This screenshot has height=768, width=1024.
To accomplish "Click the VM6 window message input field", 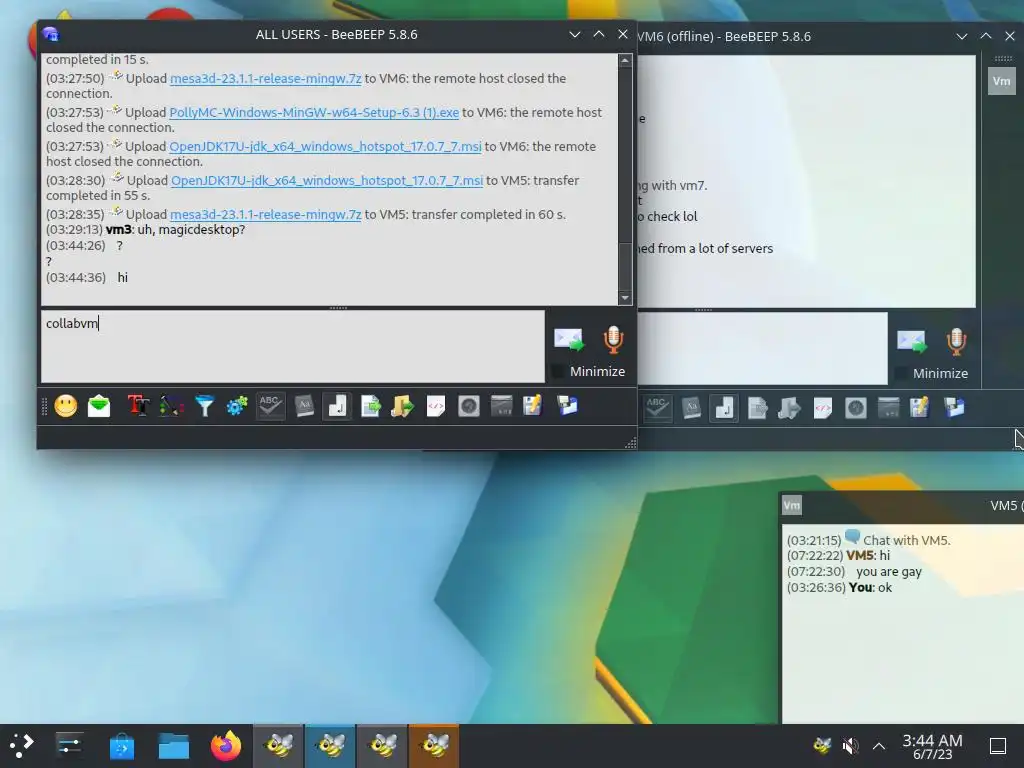I will tap(762, 348).
